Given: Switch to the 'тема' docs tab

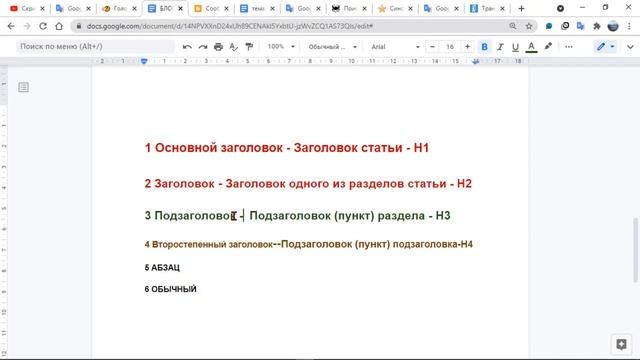Looking at the screenshot, I should 257,9.
